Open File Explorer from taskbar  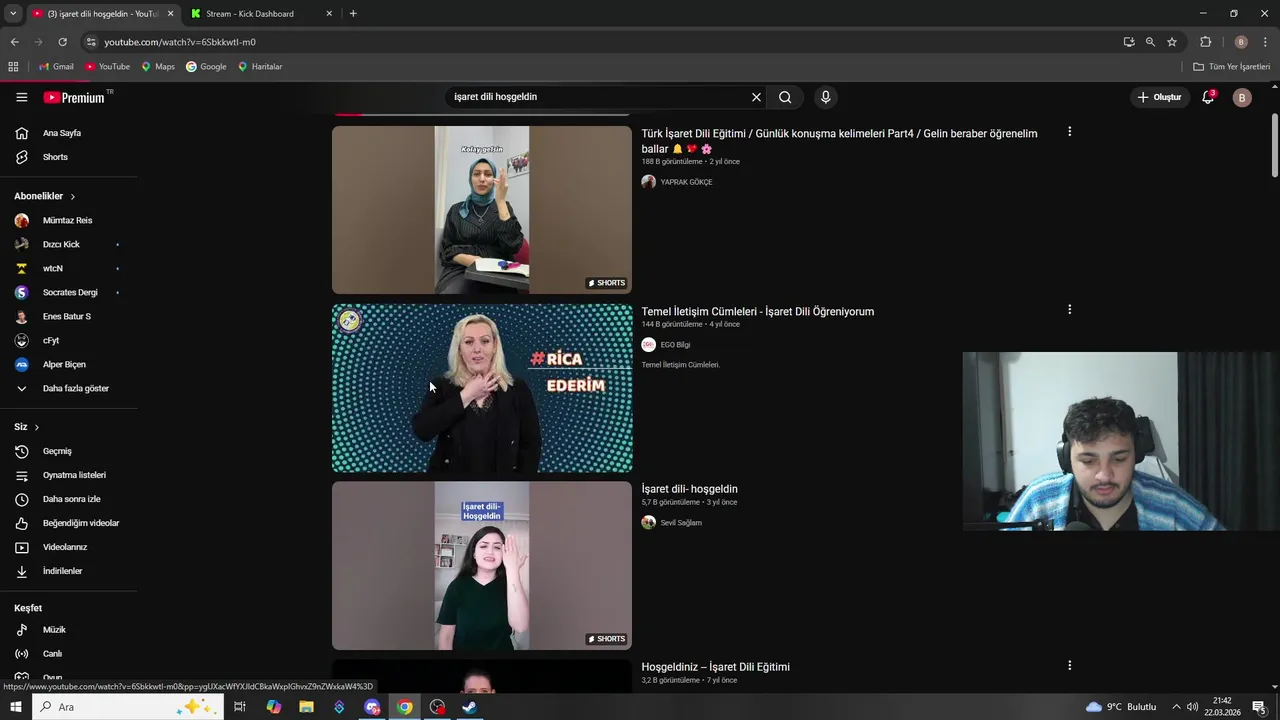[x=306, y=707]
